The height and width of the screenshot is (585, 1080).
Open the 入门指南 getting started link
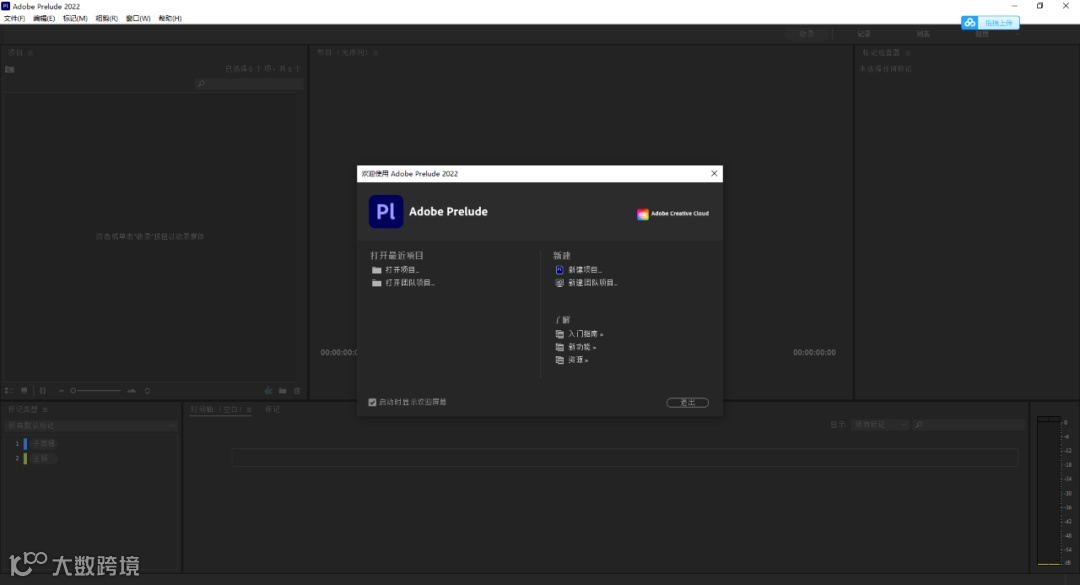tap(585, 334)
